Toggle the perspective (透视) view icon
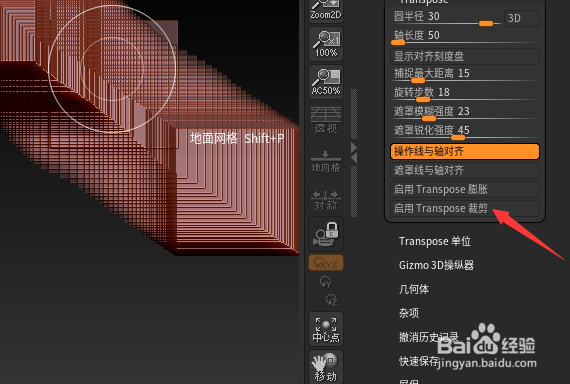This screenshot has width=570, height=384. (x=326, y=120)
